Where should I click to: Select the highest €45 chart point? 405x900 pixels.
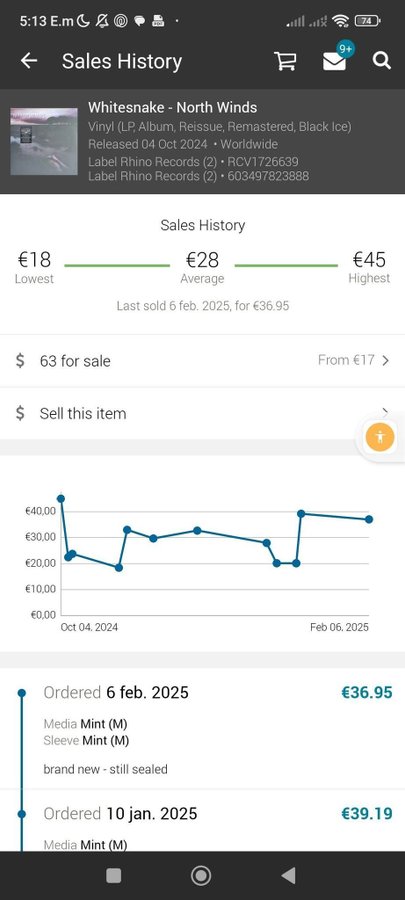tap(61, 499)
